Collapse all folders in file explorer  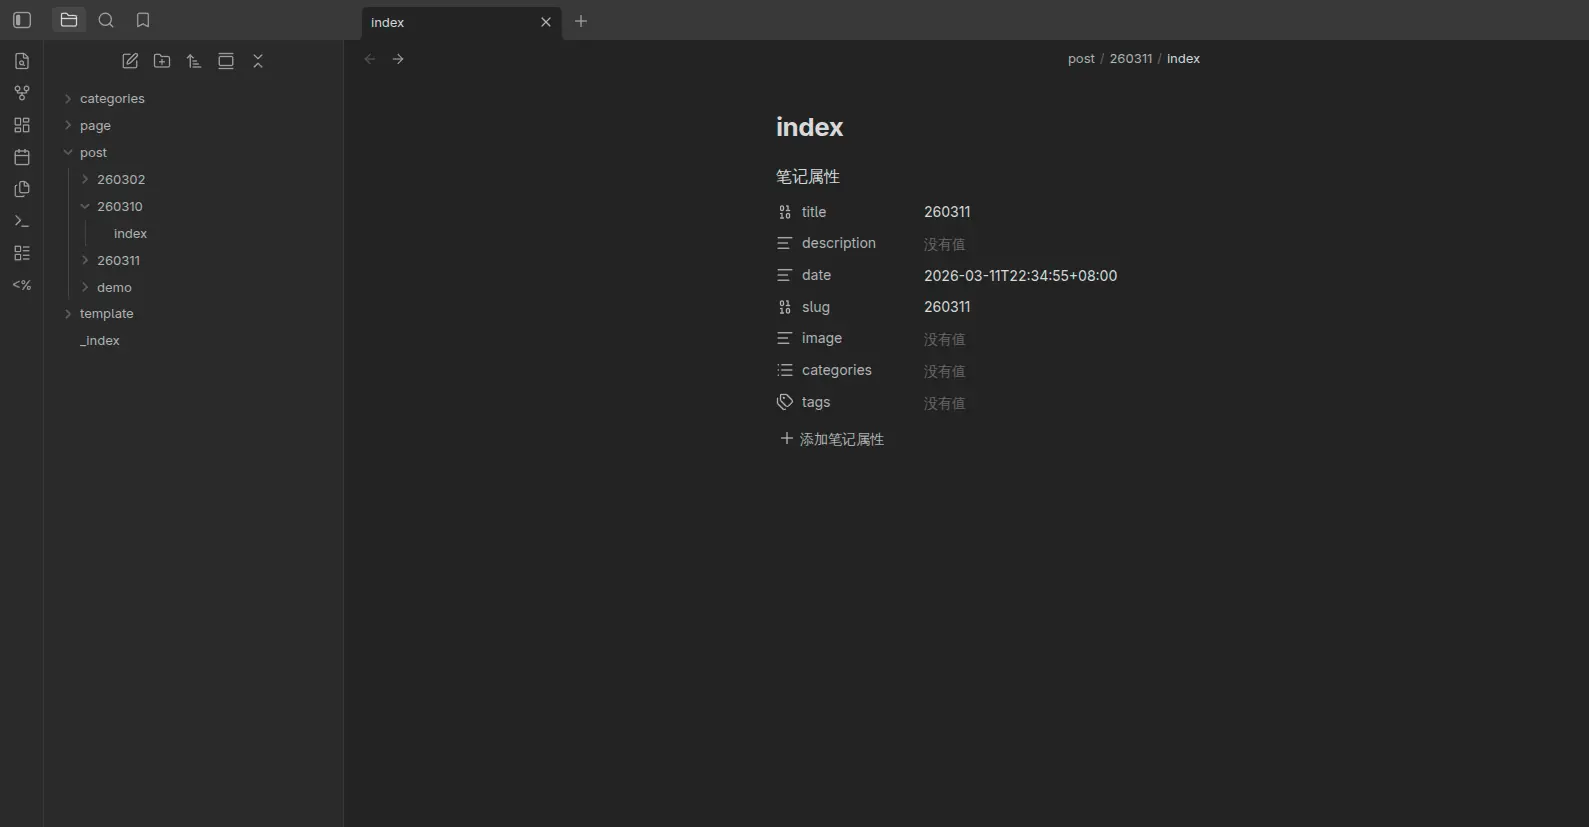click(258, 61)
